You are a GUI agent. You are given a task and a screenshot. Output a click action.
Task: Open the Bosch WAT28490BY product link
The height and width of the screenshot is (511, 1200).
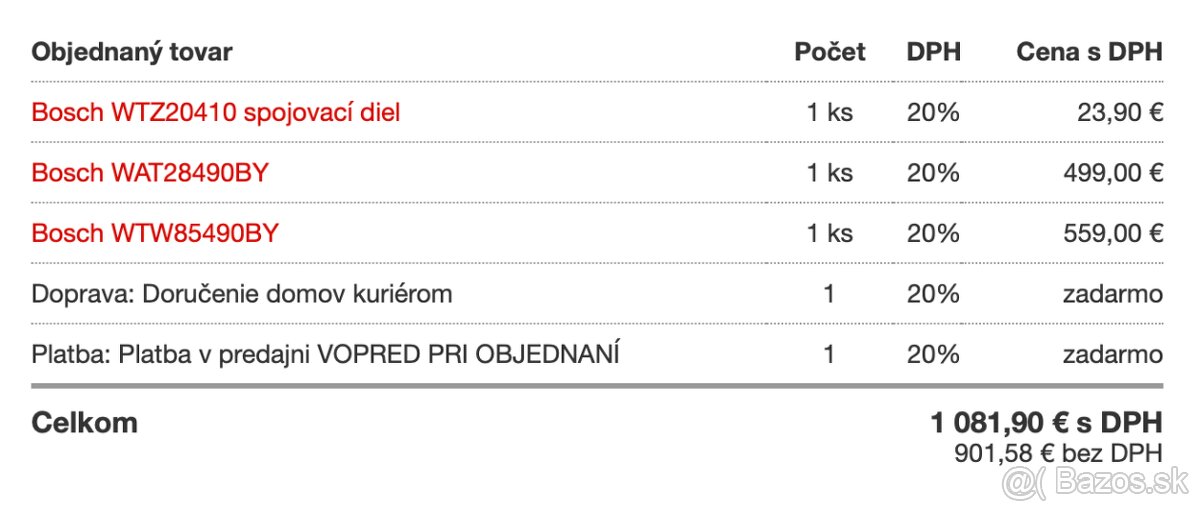pyautogui.click(x=150, y=173)
